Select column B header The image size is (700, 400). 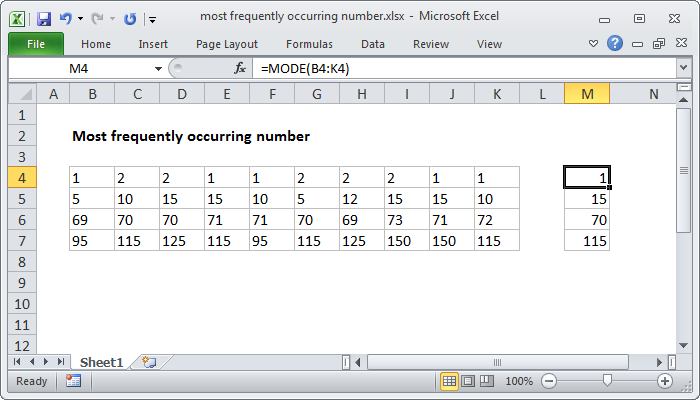pyautogui.click(x=92, y=94)
